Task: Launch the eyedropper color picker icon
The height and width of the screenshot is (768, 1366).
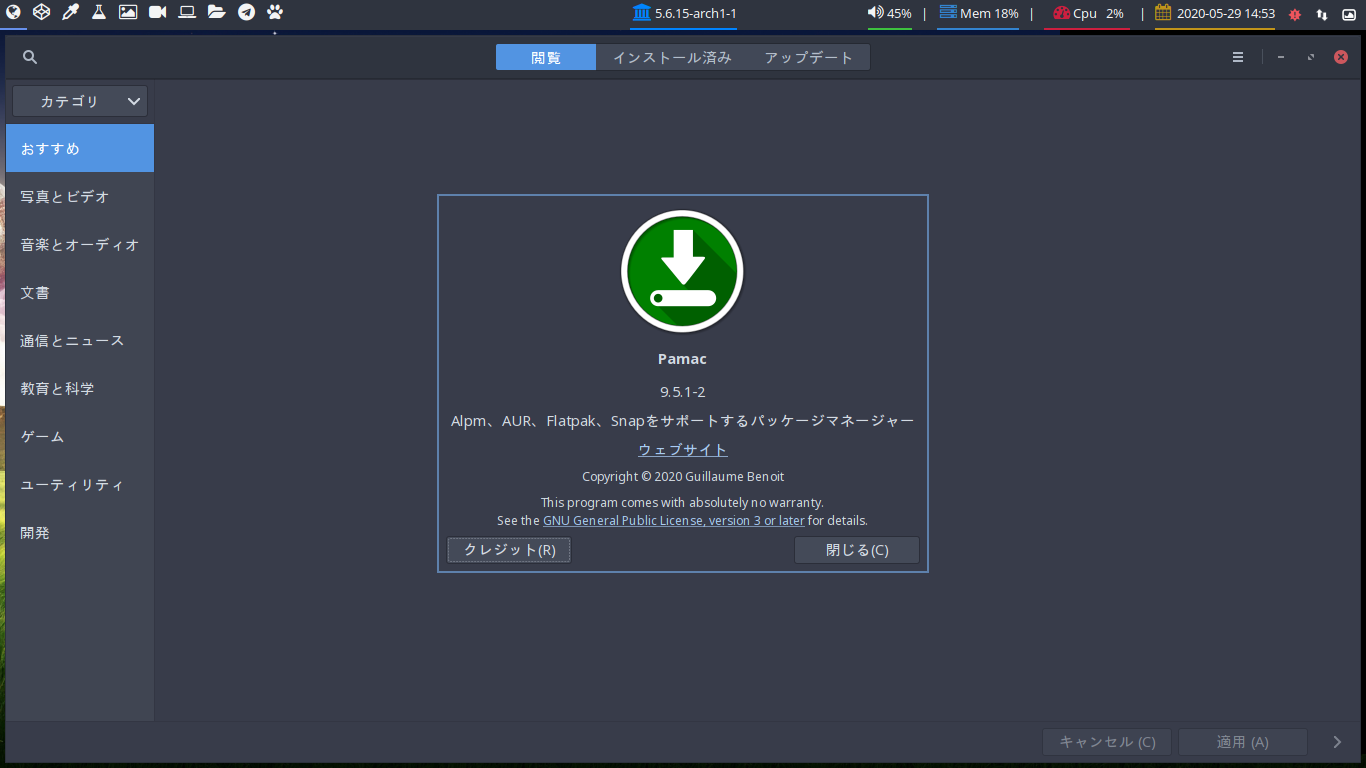Action: (x=70, y=12)
